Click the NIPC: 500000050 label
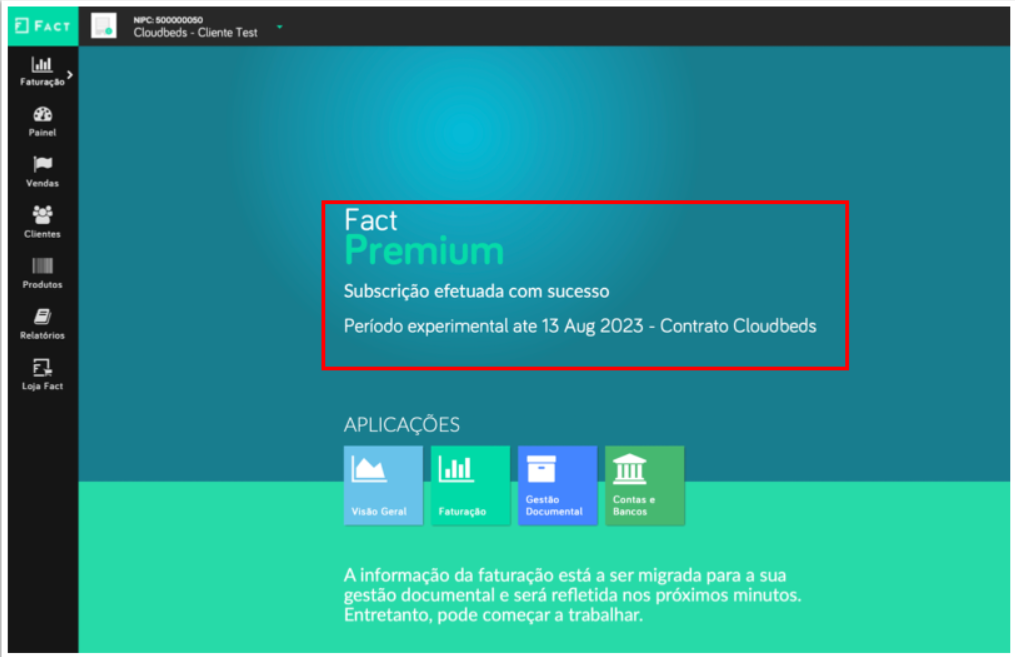This screenshot has width=1015, height=657. point(168,20)
